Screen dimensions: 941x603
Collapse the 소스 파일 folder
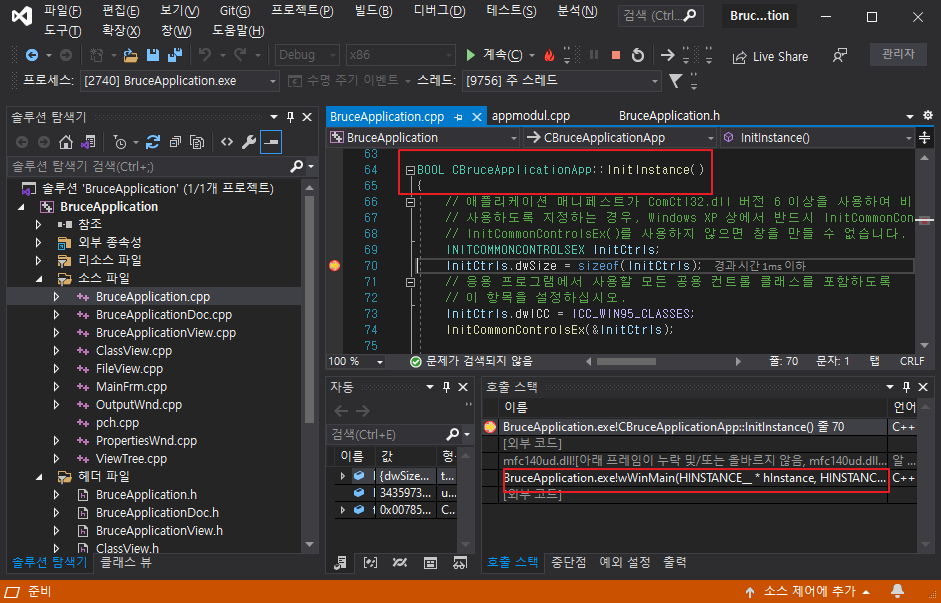tap(39, 278)
